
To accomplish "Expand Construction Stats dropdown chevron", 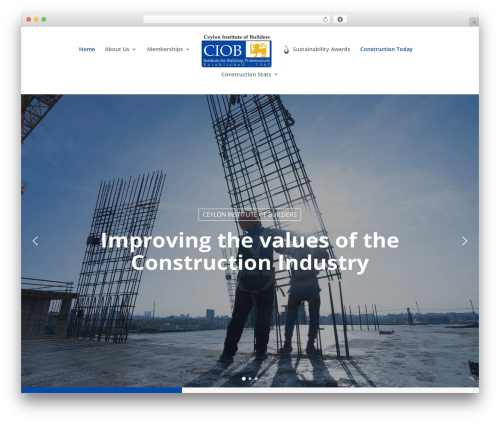I will click(x=276, y=75).
